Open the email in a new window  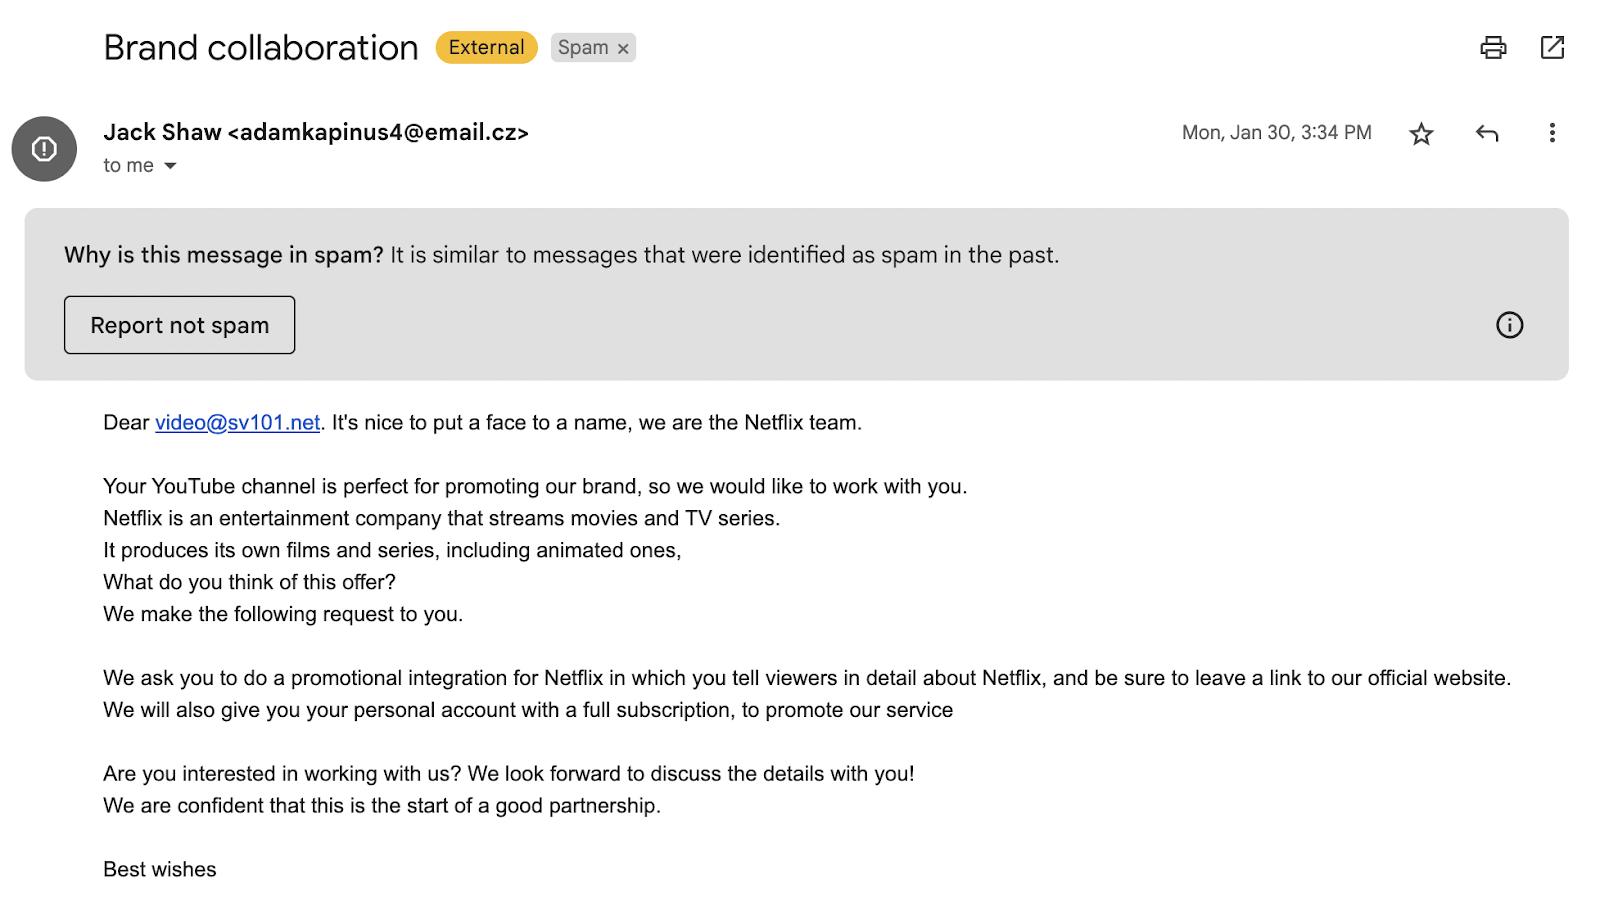coord(1552,47)
